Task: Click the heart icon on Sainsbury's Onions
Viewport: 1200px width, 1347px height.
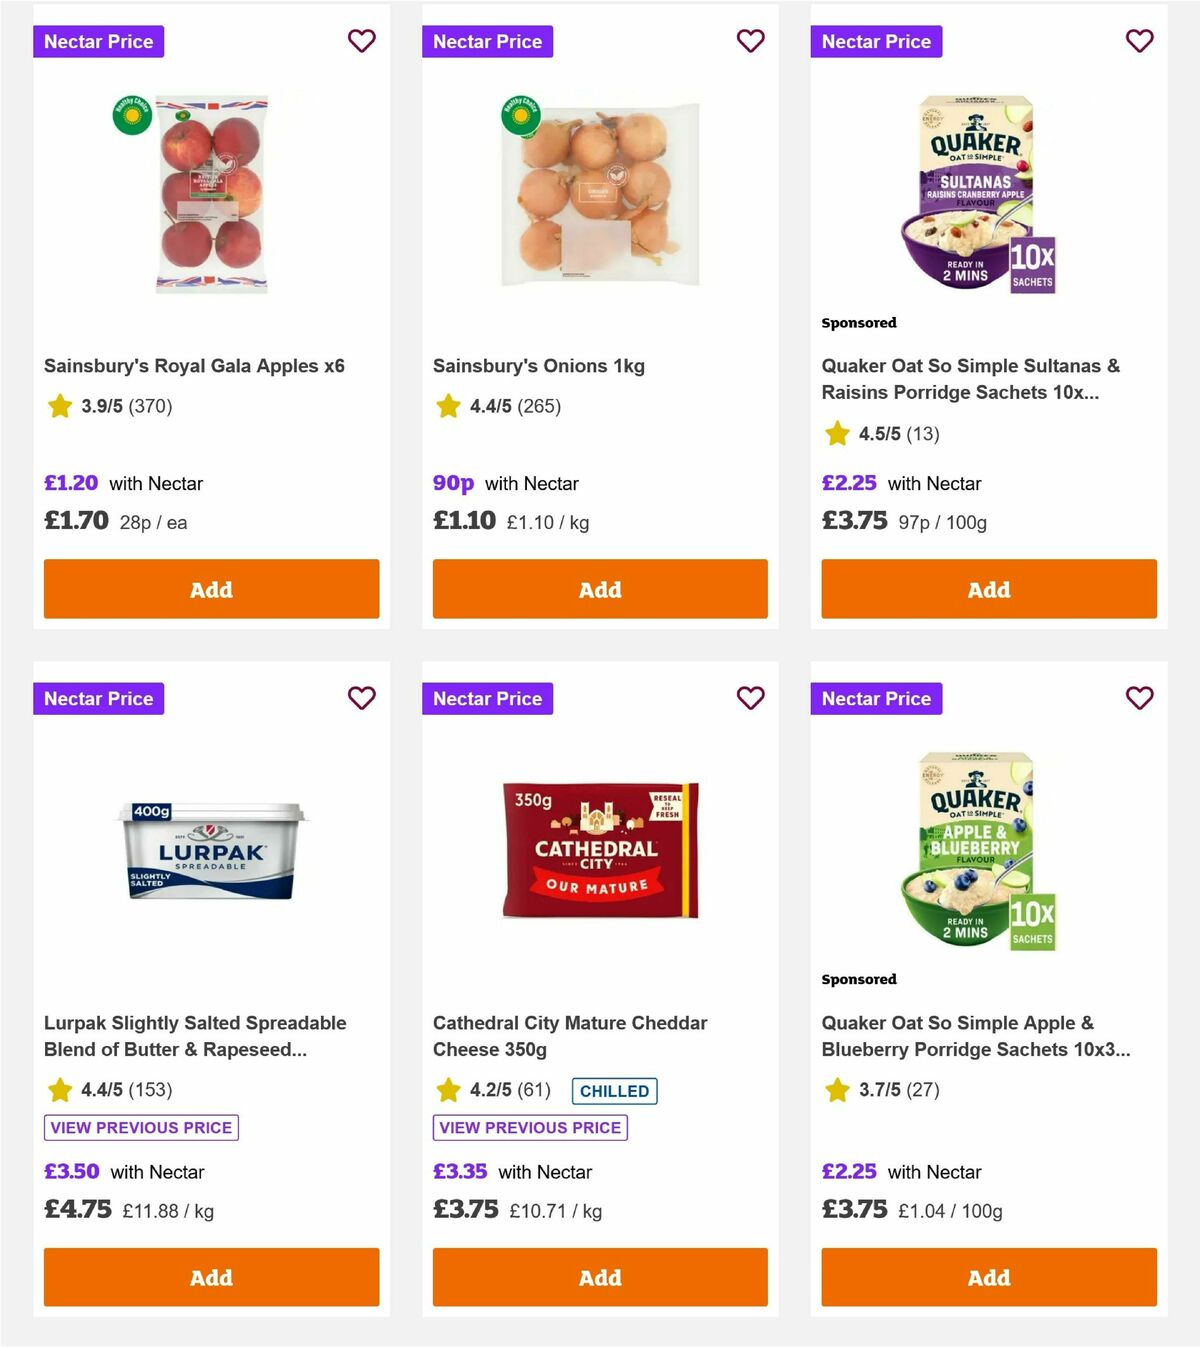Action: (750, 41)
